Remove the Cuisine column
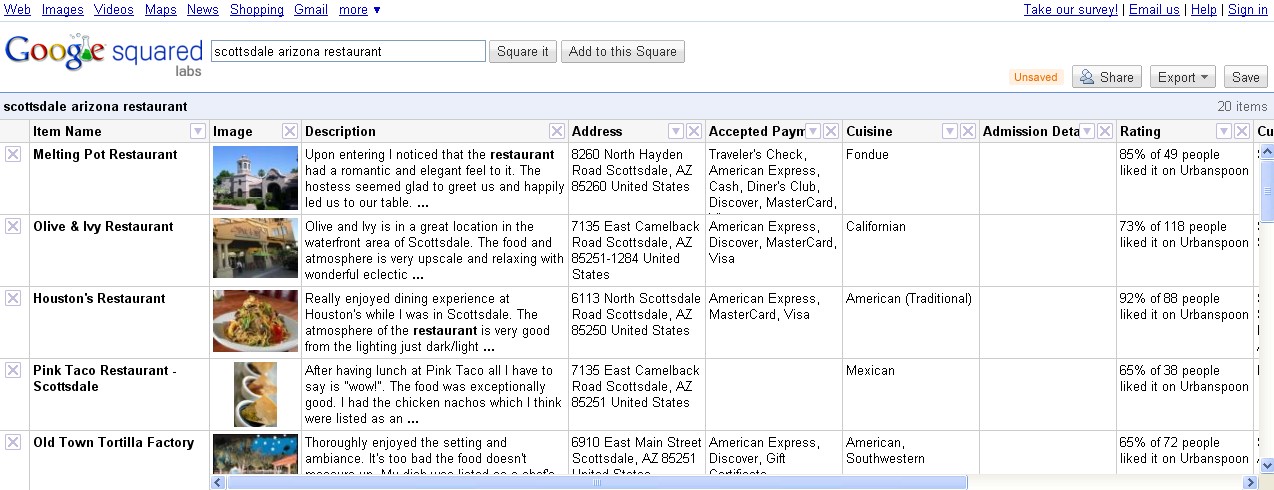Viewport: 1274px width, 490px height. (x=968, y=131)
